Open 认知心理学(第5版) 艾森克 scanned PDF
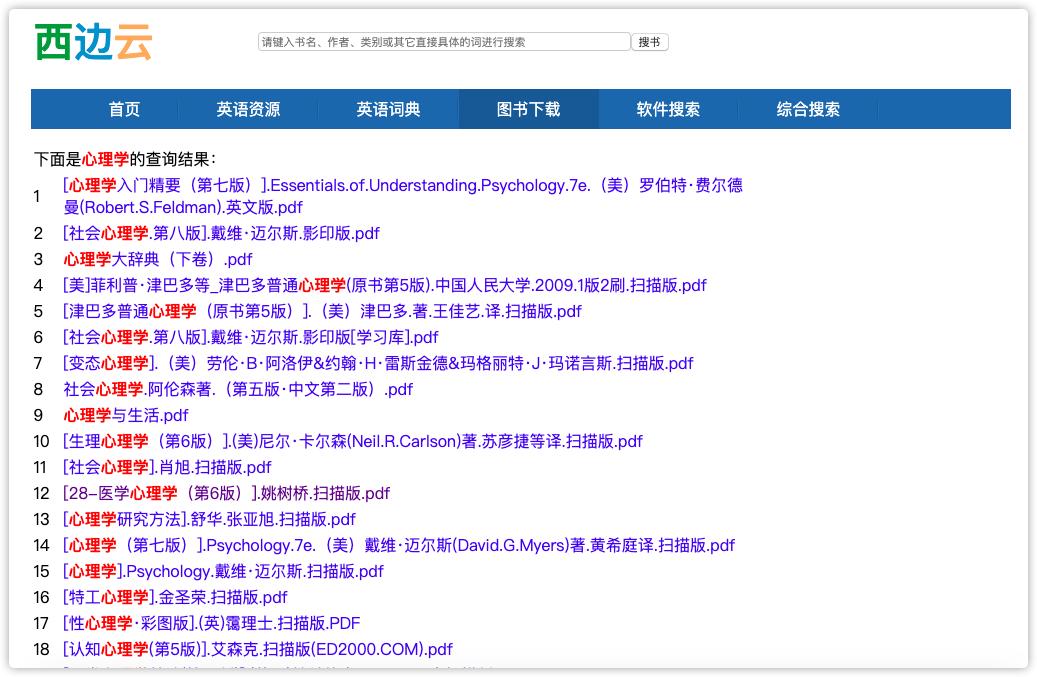1037x677 pixels. [256, 649]
